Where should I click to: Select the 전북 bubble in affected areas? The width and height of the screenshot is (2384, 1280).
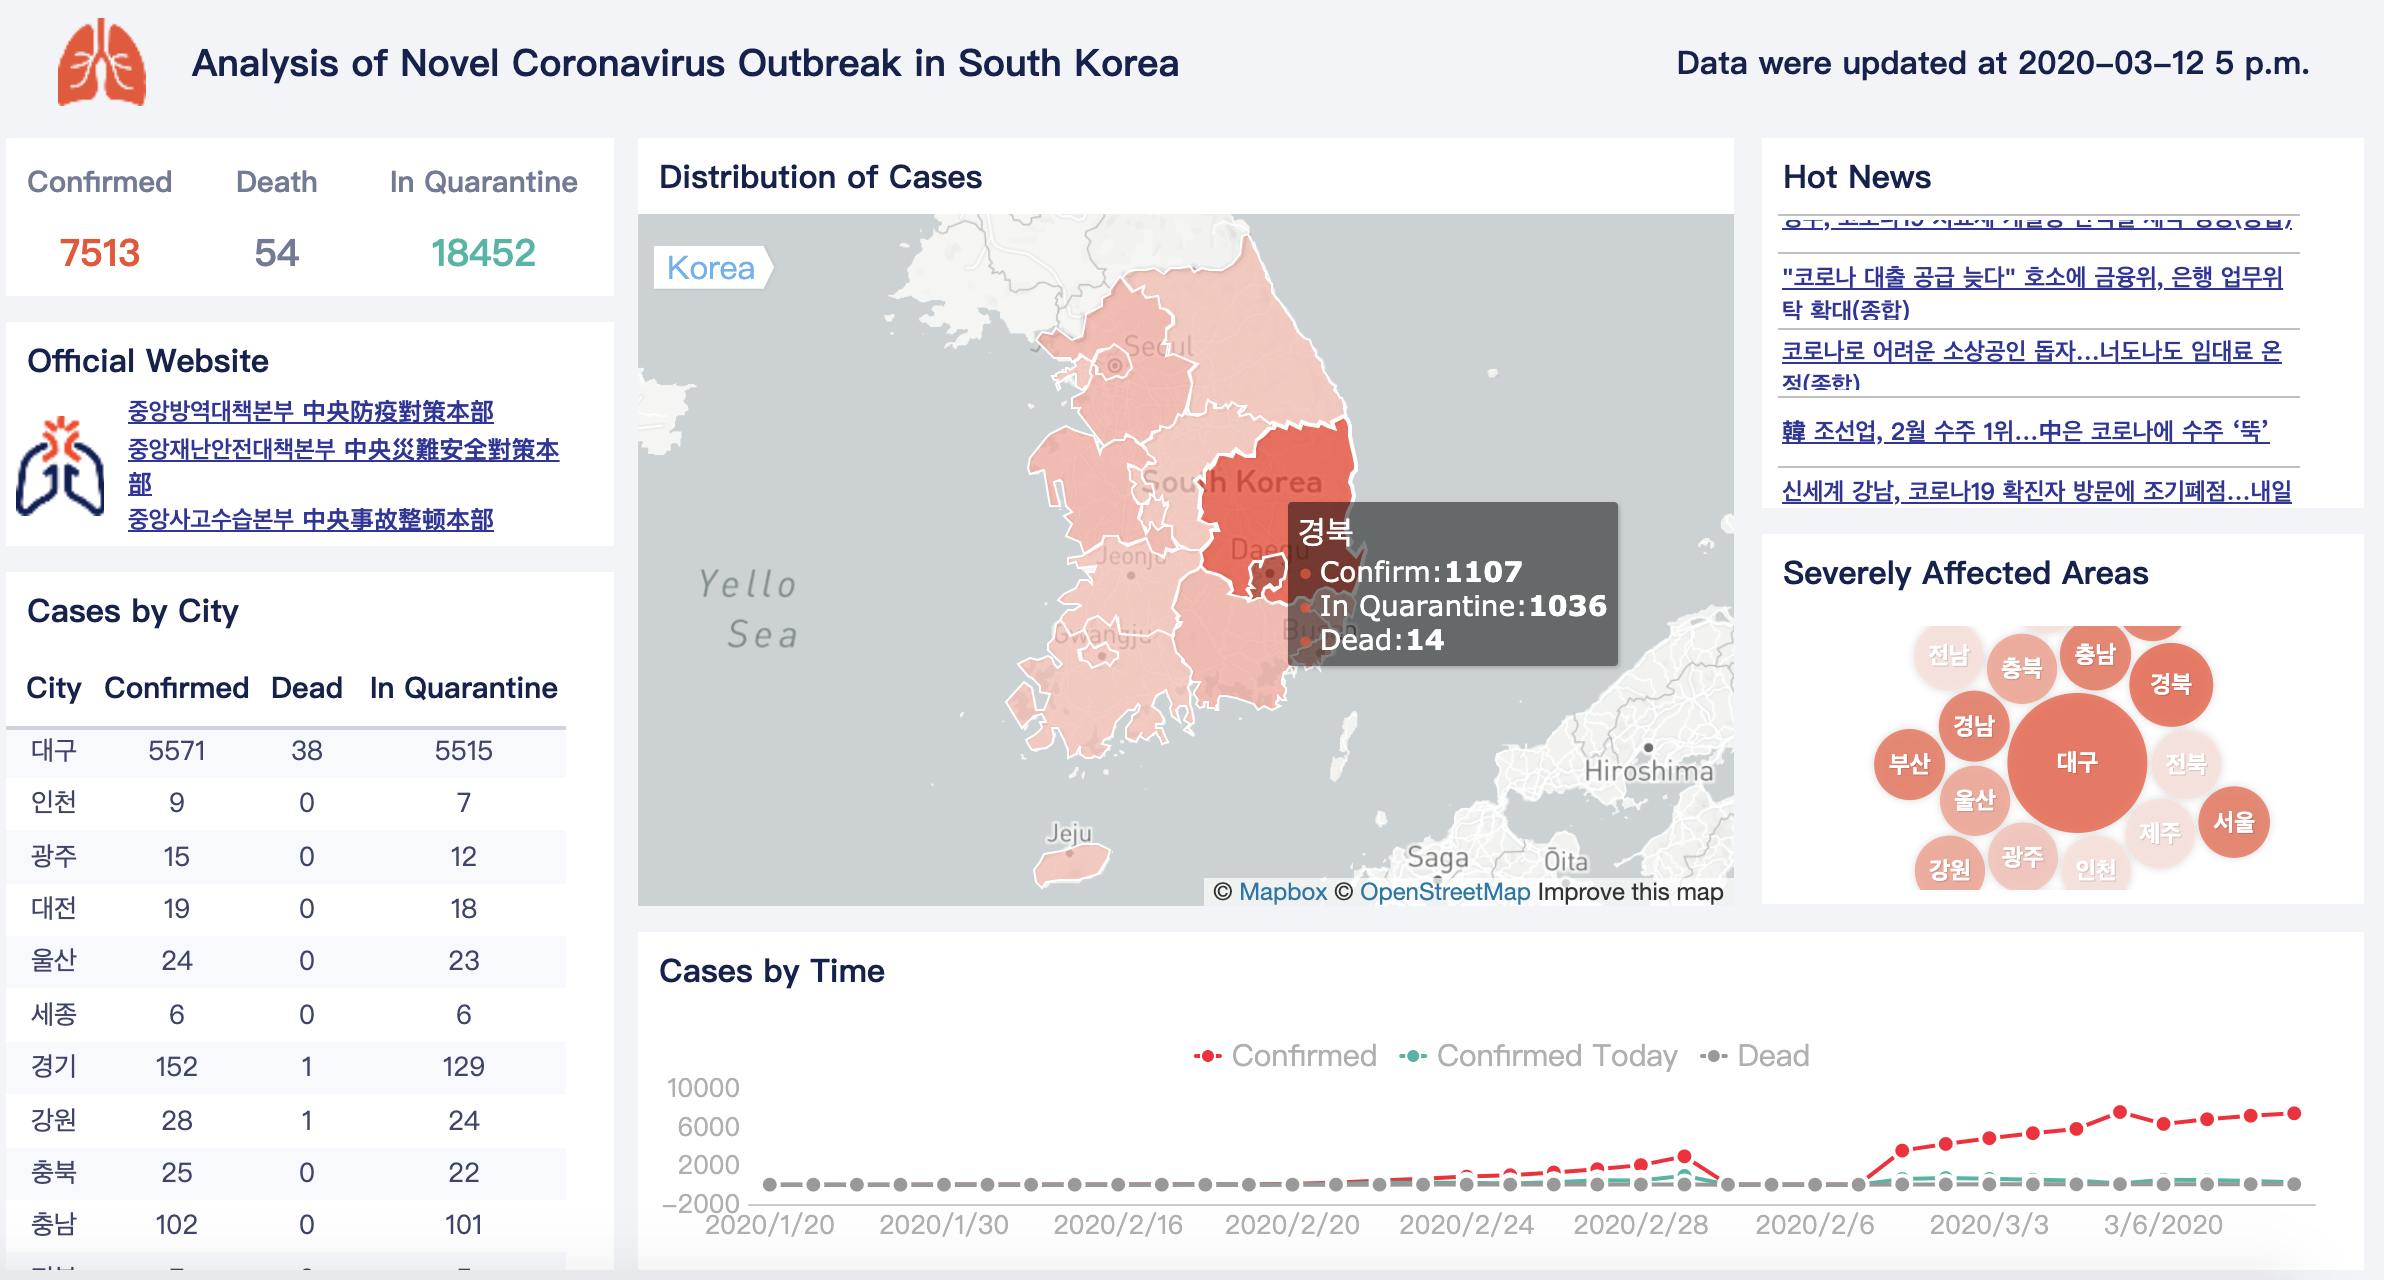click(2186, 764)
